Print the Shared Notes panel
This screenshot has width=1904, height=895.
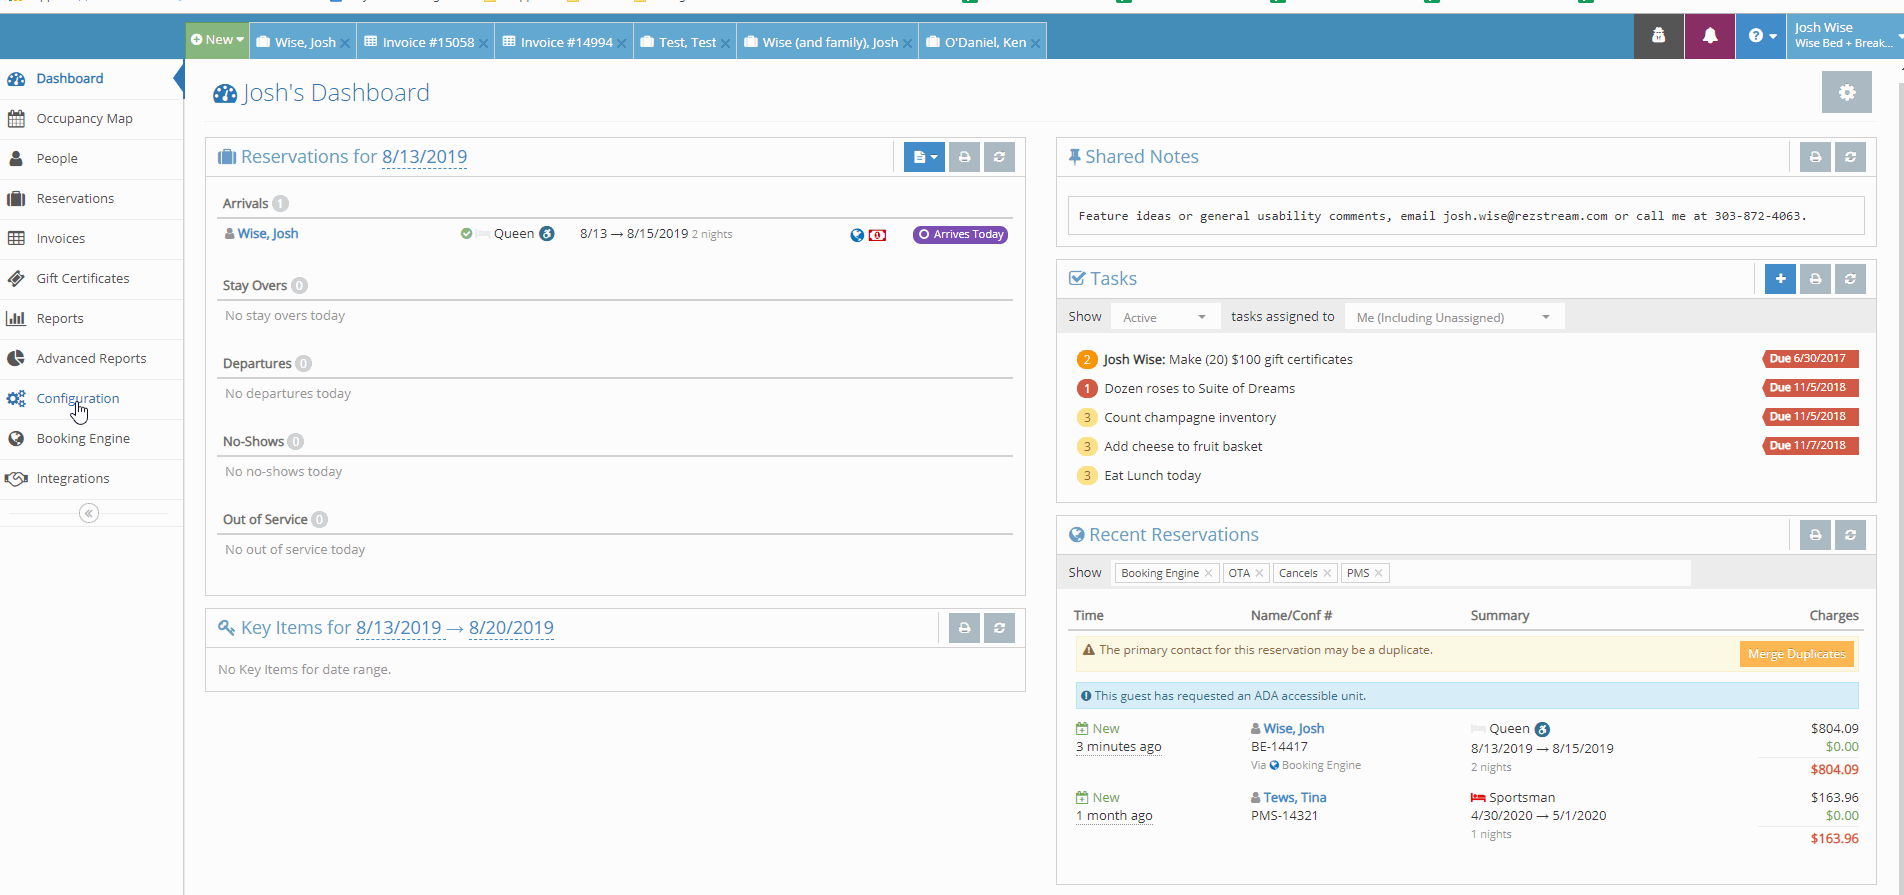1815,157
